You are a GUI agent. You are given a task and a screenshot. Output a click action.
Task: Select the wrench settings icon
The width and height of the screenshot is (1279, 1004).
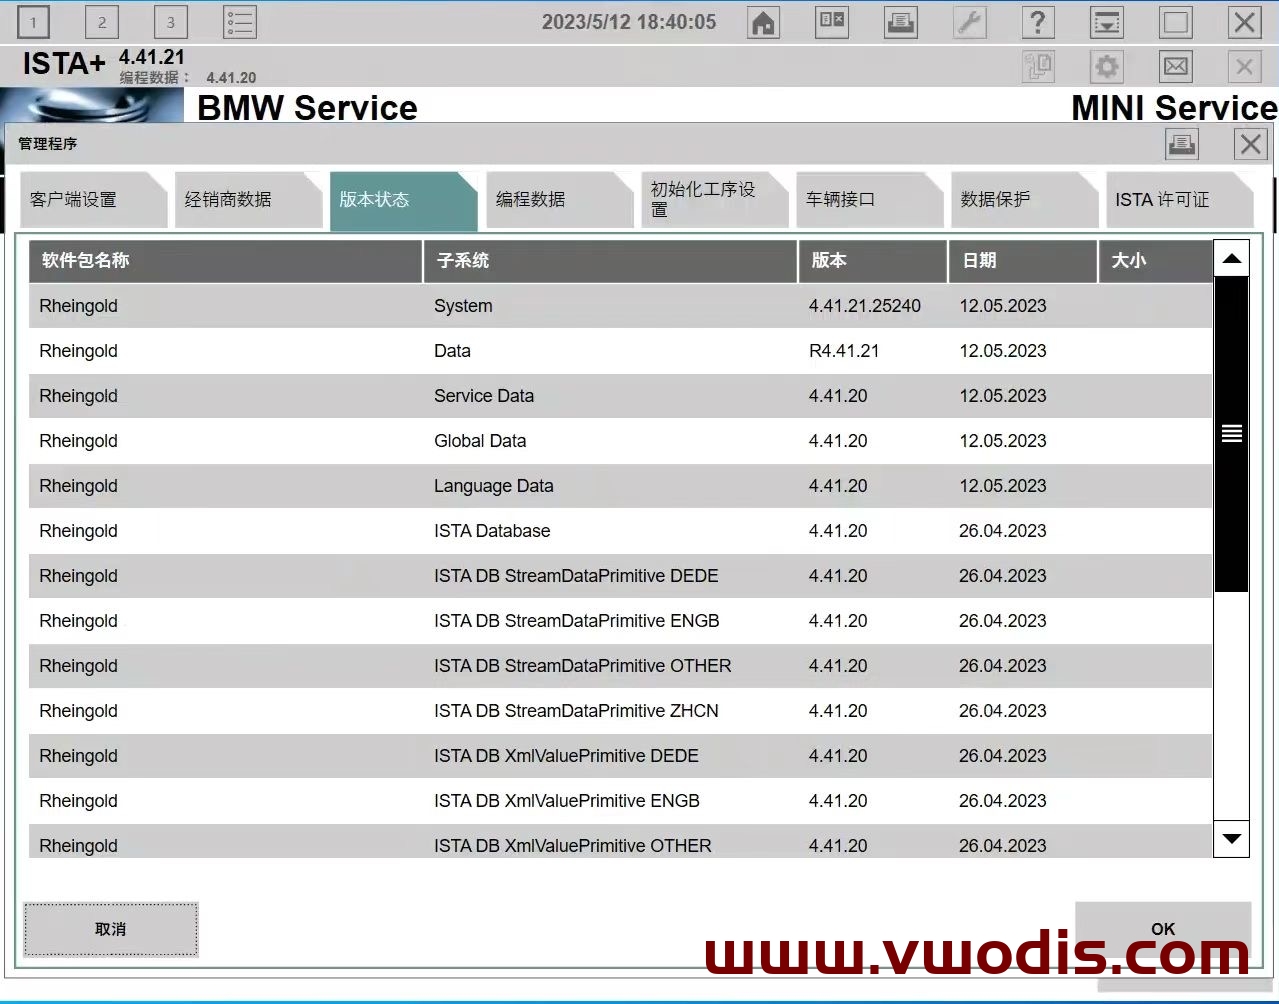[x=969, y=22]
